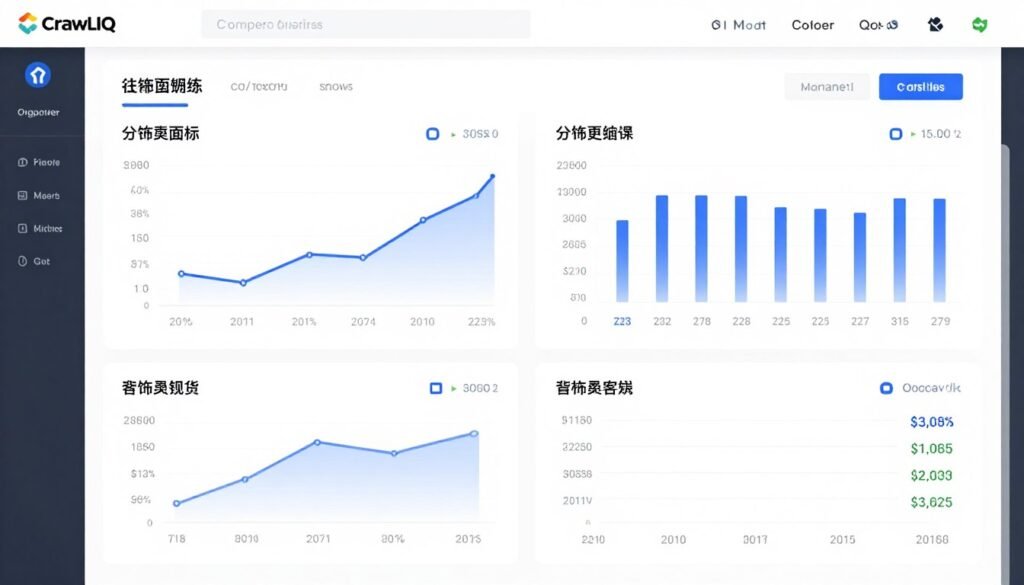Open the circular home icon atop the sidebar
Viewport: 1024px width, 585px height.
(38, 76)
